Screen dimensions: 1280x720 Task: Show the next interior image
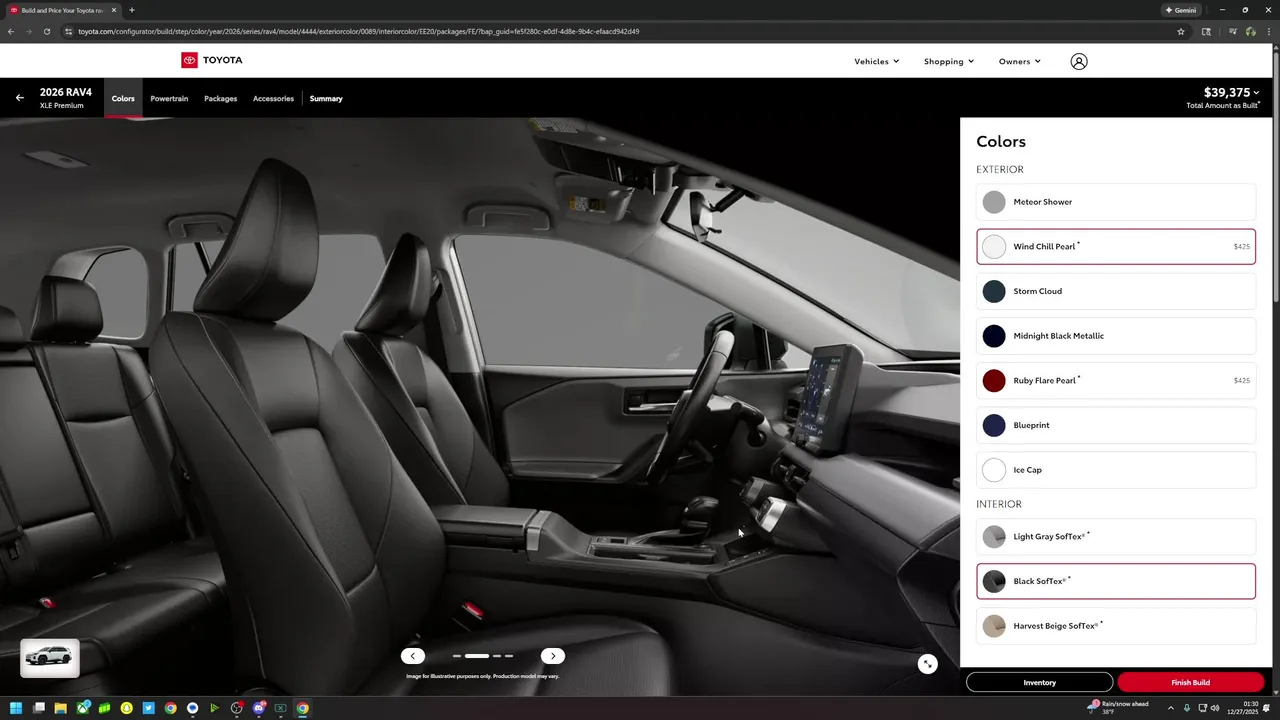coord(553,656)
